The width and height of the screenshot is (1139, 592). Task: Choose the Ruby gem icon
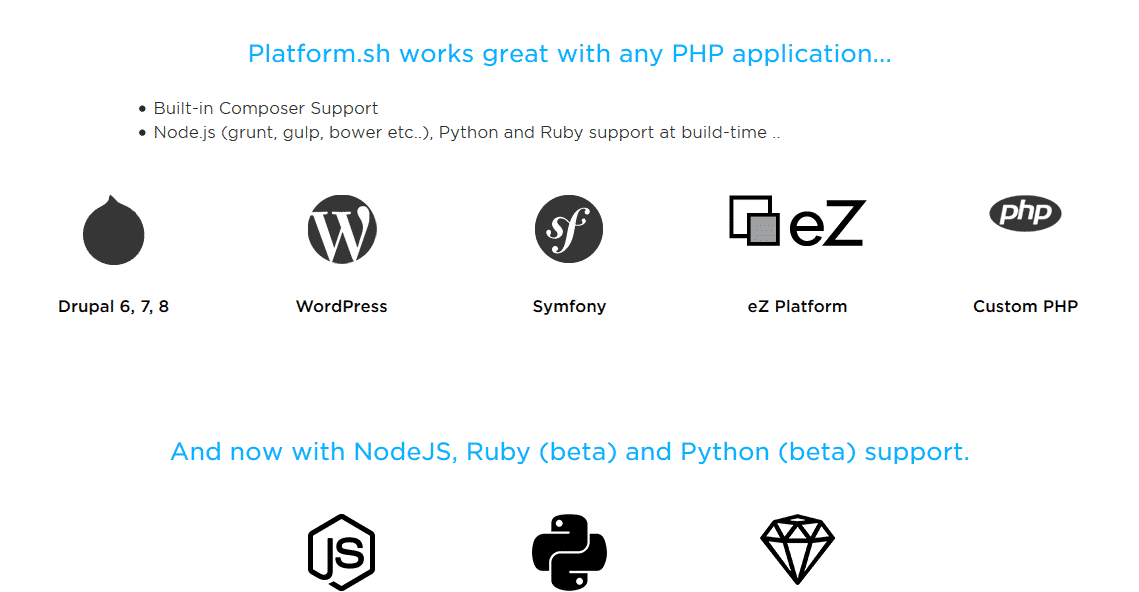coord(797,550)
